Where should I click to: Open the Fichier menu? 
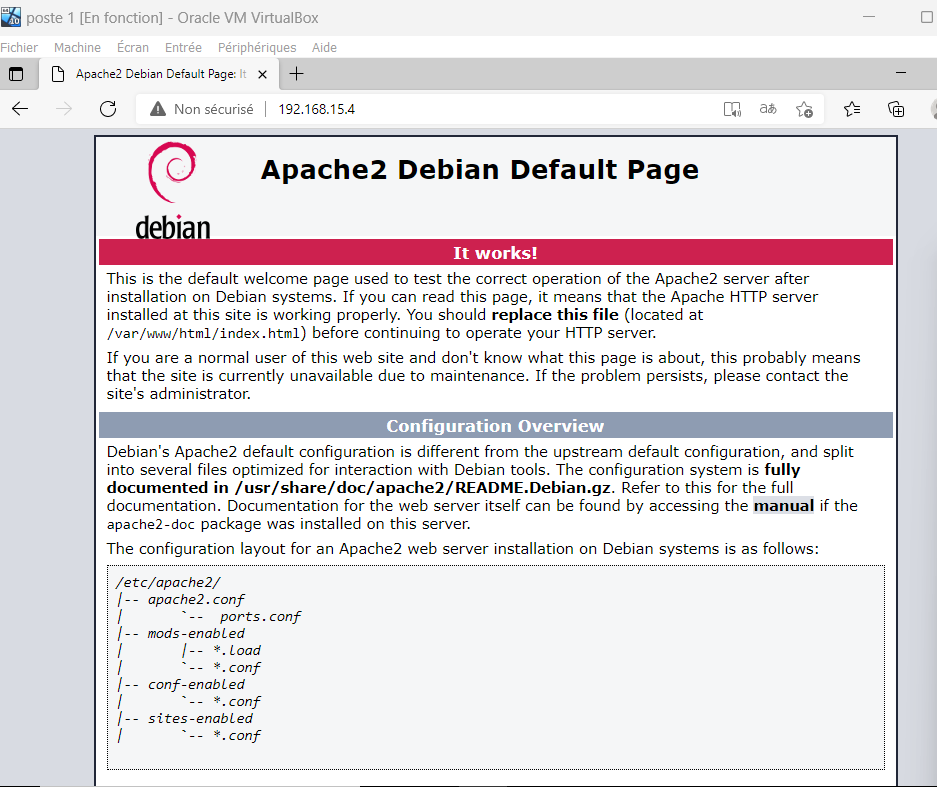tap(19, 47)
